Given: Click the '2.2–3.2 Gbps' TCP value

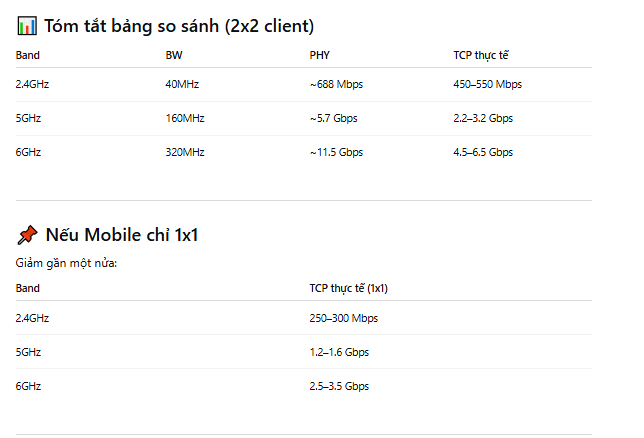Looking at the screenshot, I should [483, 118].
